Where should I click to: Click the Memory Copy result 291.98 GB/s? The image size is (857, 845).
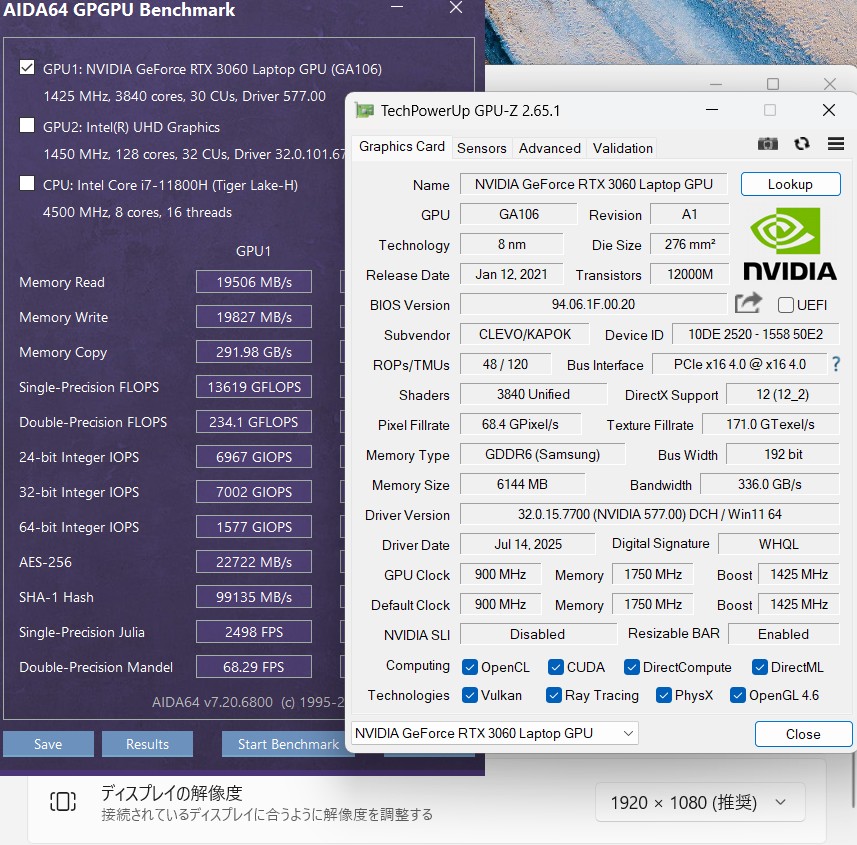tap(254, 352)
